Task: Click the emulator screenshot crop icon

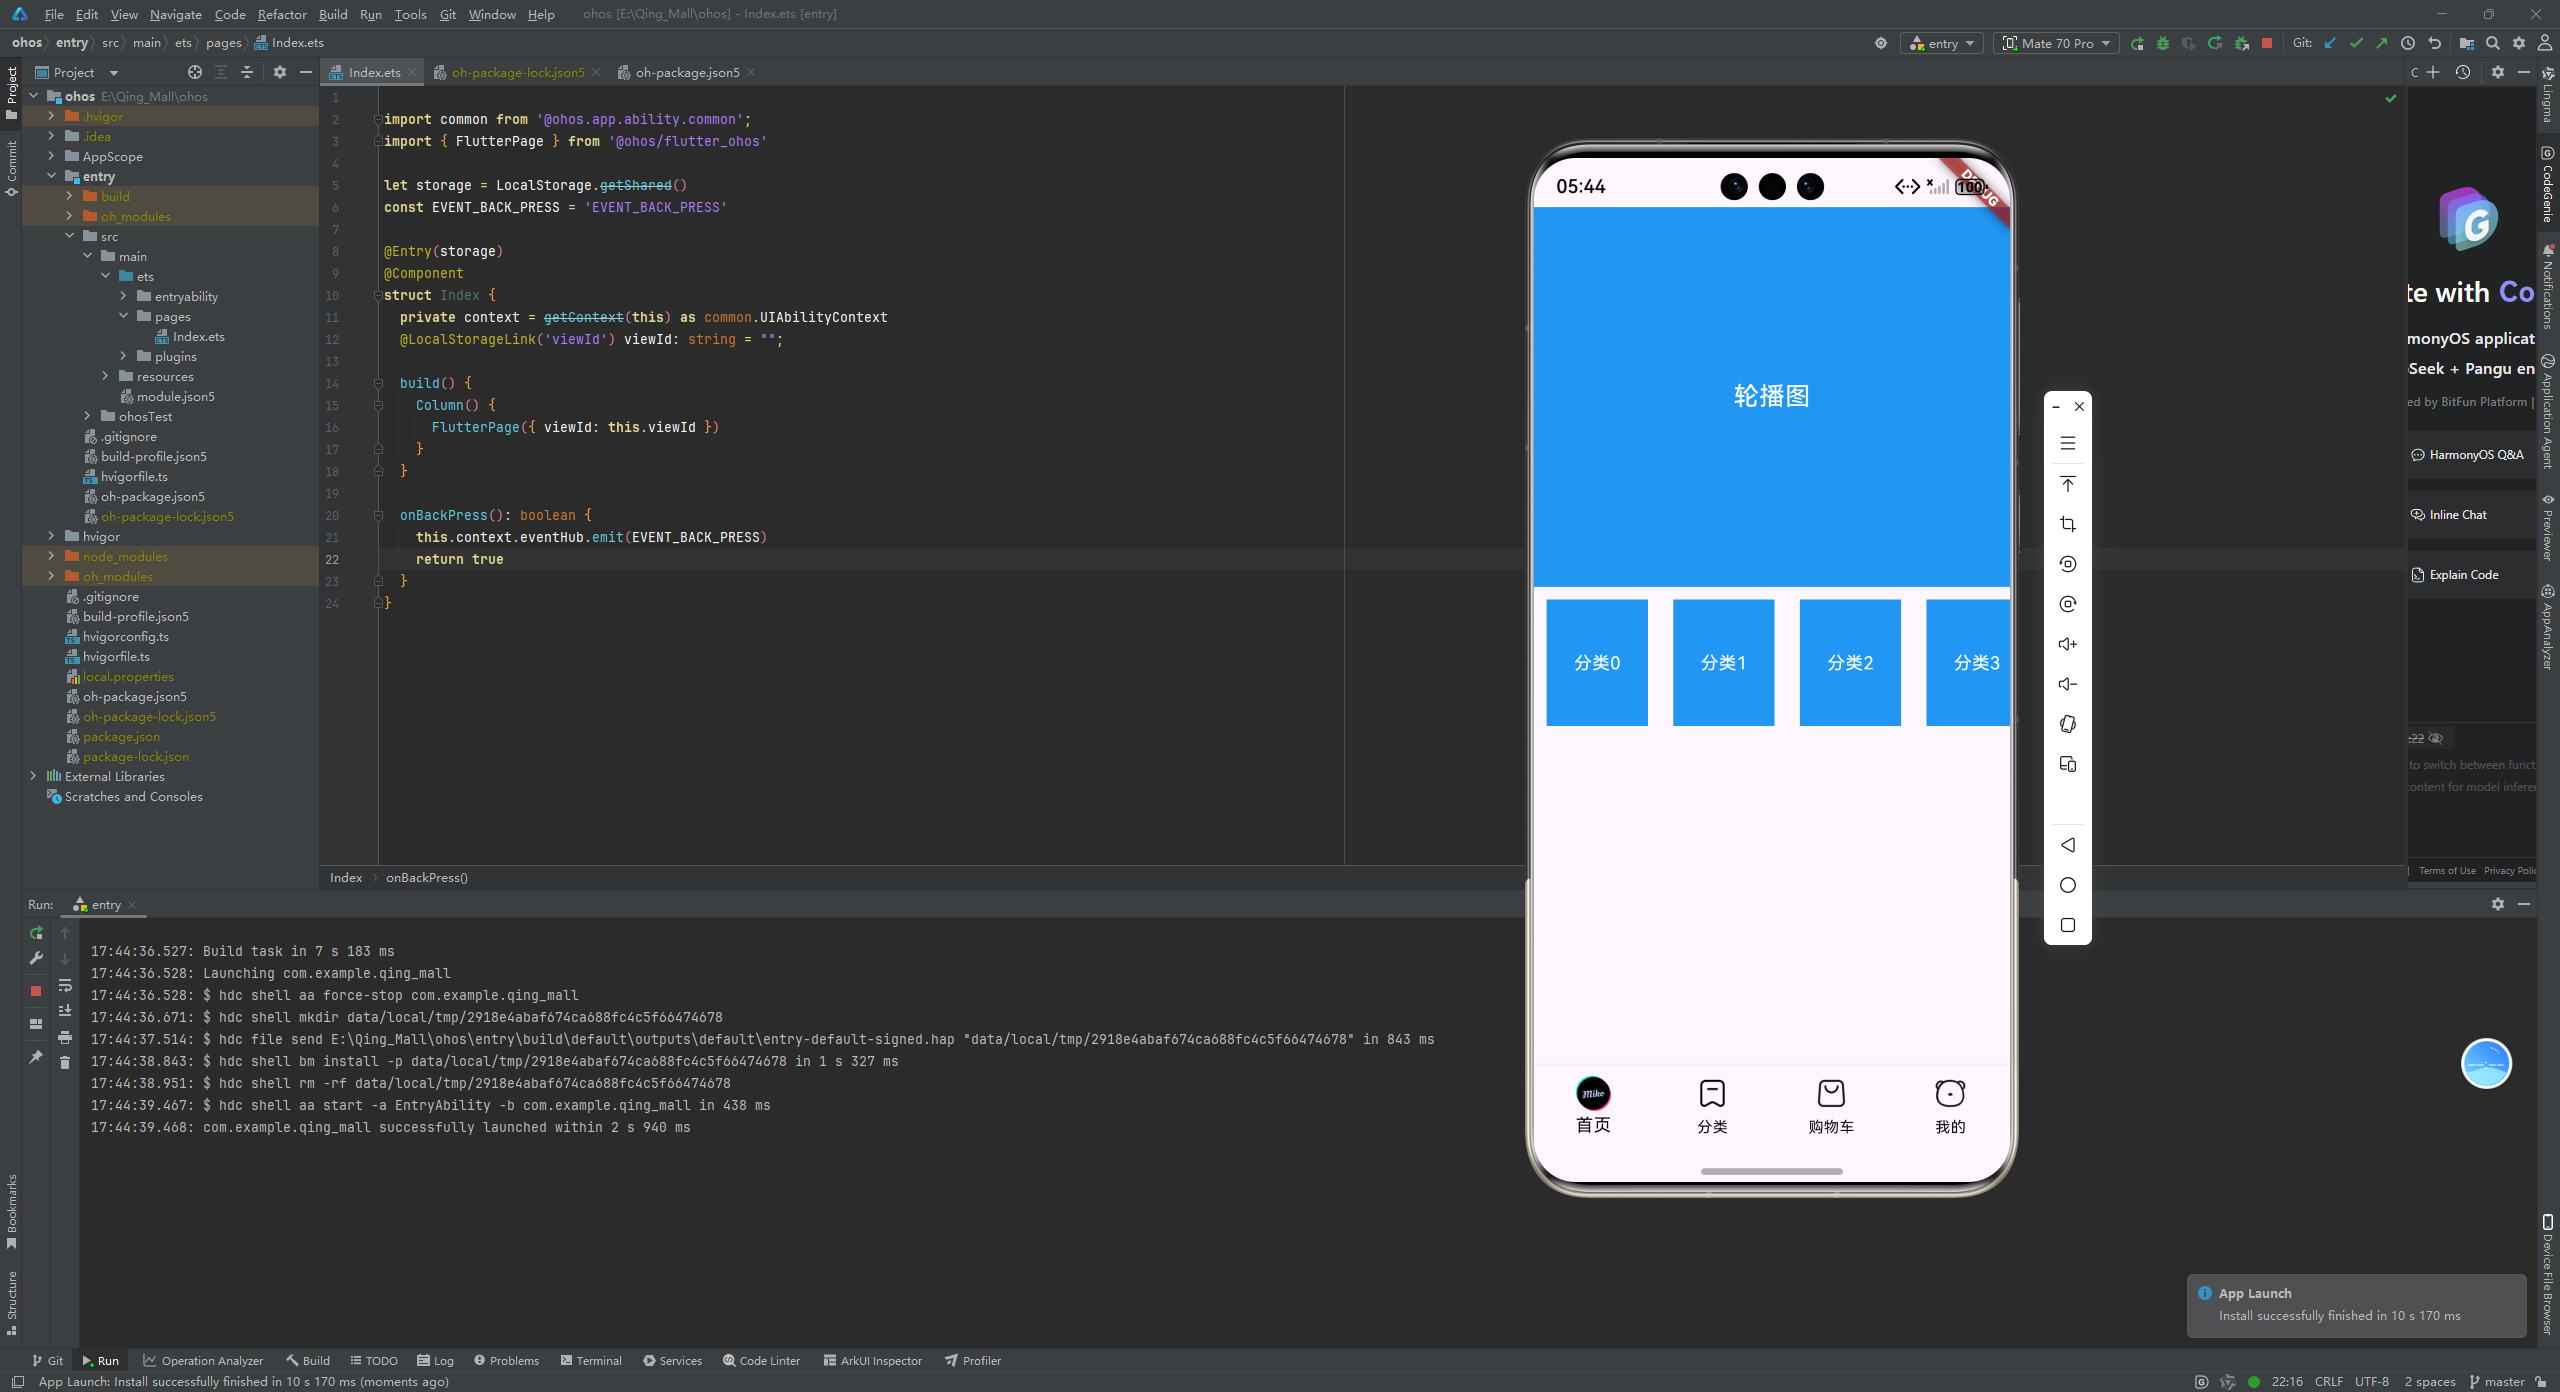Action: click(2068, 524)
